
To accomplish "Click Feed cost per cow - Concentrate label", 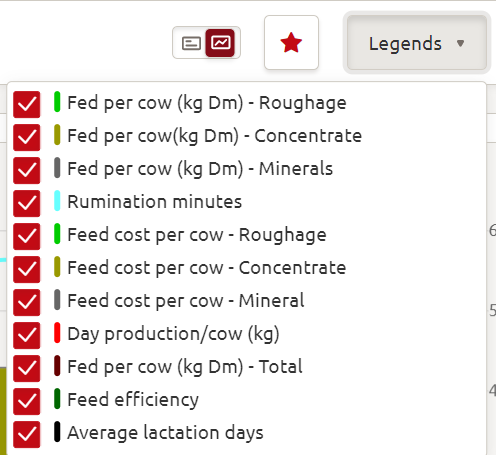I will 207,268.
